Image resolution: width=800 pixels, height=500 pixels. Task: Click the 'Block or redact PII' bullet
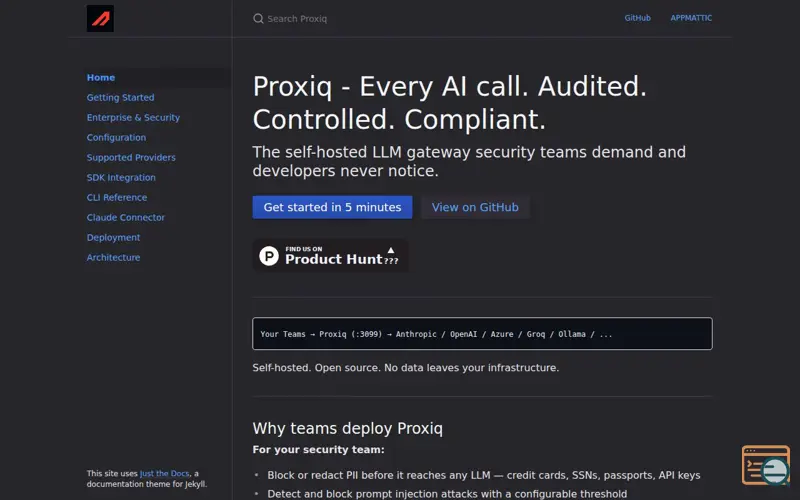(x=484, y=475)
